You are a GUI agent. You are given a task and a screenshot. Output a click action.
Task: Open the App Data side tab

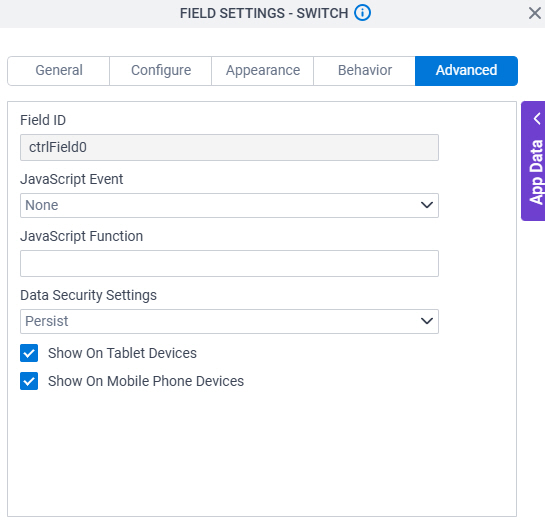click(x=533, y=161)
